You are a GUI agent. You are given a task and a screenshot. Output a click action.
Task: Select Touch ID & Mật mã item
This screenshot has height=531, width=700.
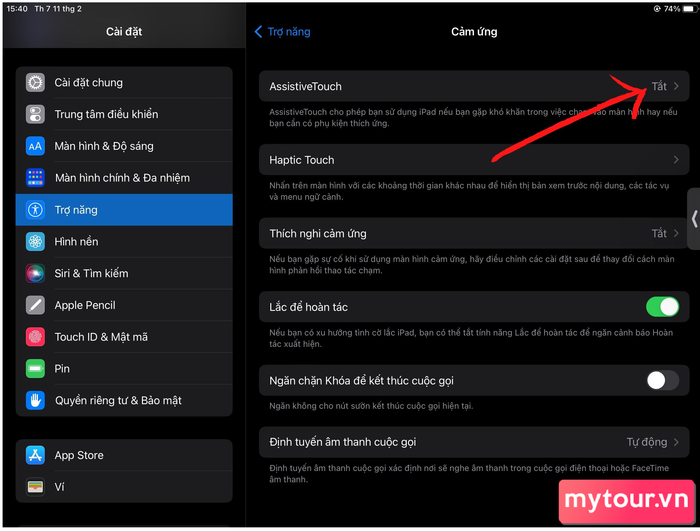(x=124, y=337)
